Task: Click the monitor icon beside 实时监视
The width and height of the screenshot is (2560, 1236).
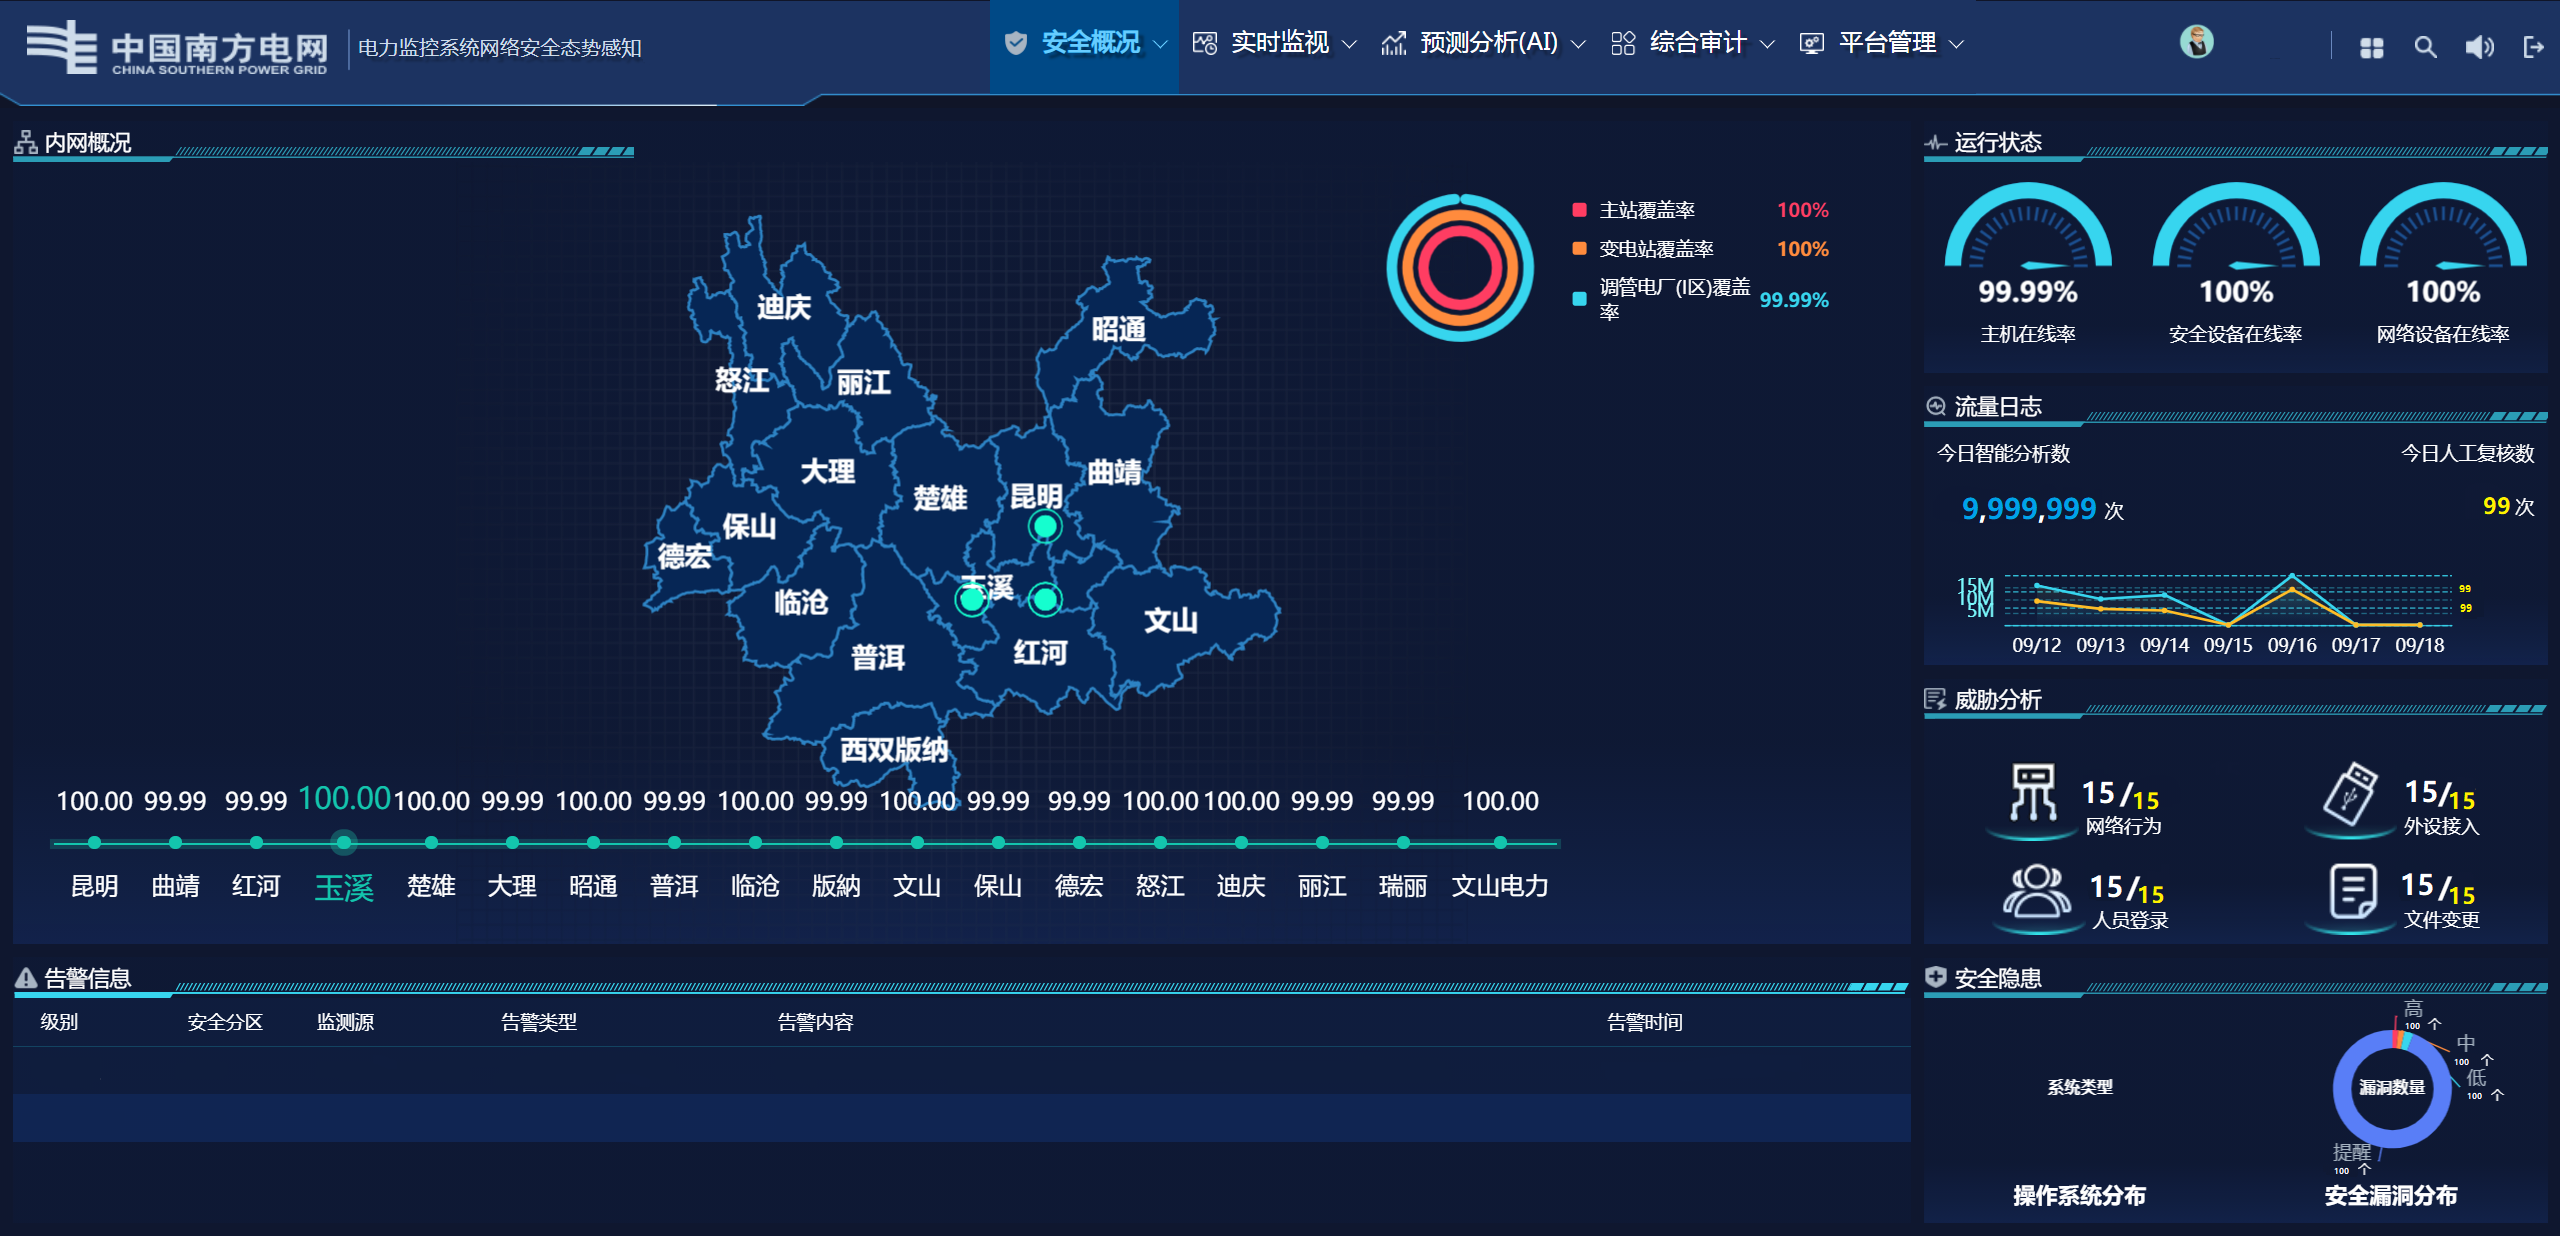Action: (1205, 43)
